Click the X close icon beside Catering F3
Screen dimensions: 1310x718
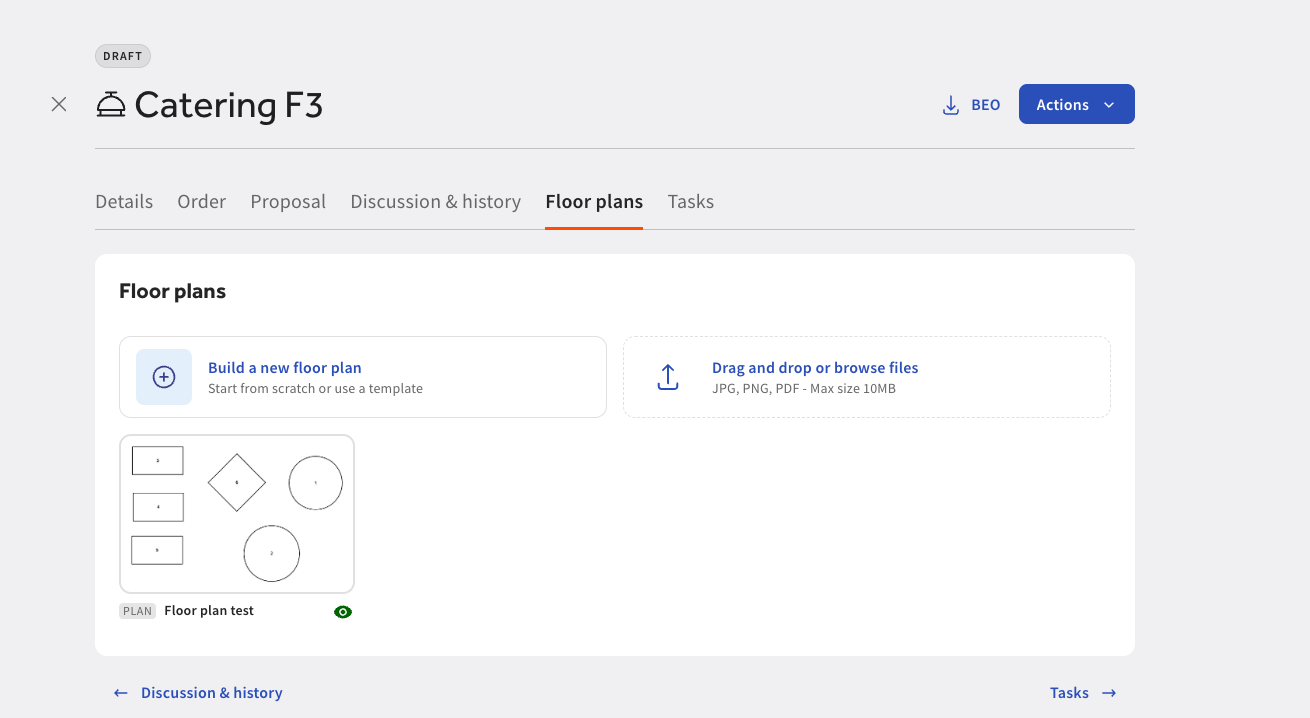click(x=59, y=104)
